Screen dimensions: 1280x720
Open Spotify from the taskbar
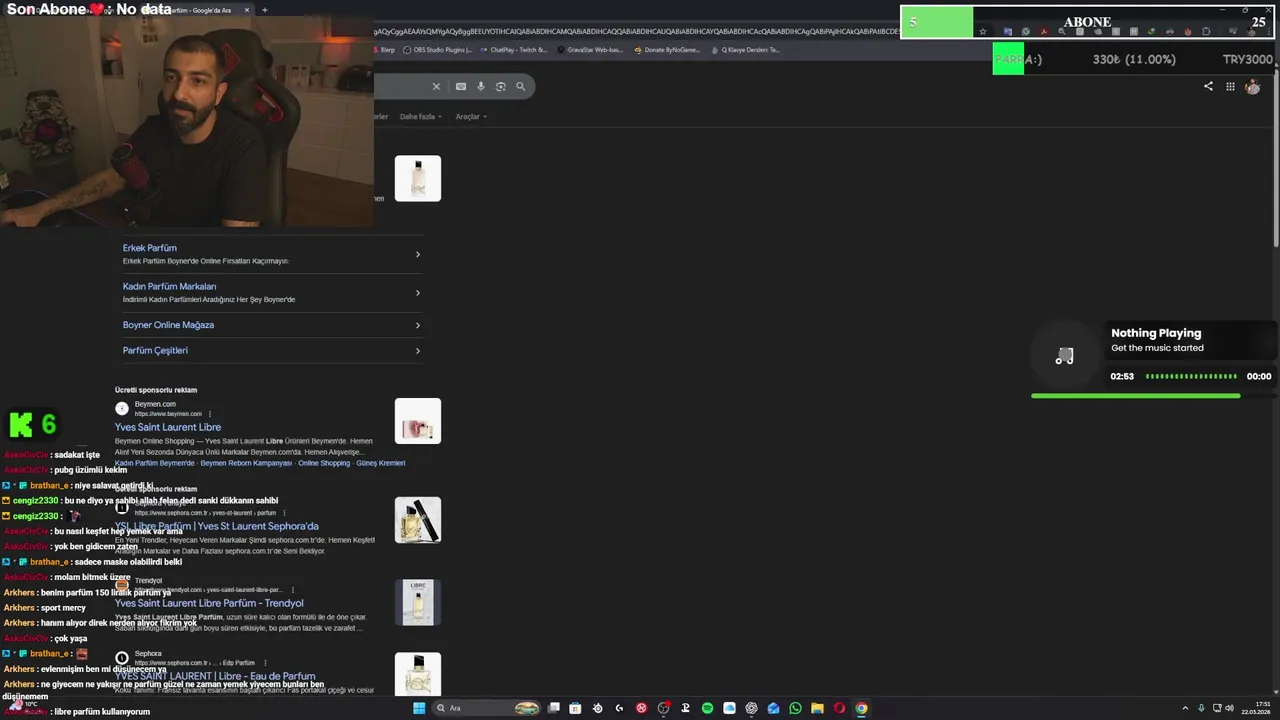(x=707, y=708)
